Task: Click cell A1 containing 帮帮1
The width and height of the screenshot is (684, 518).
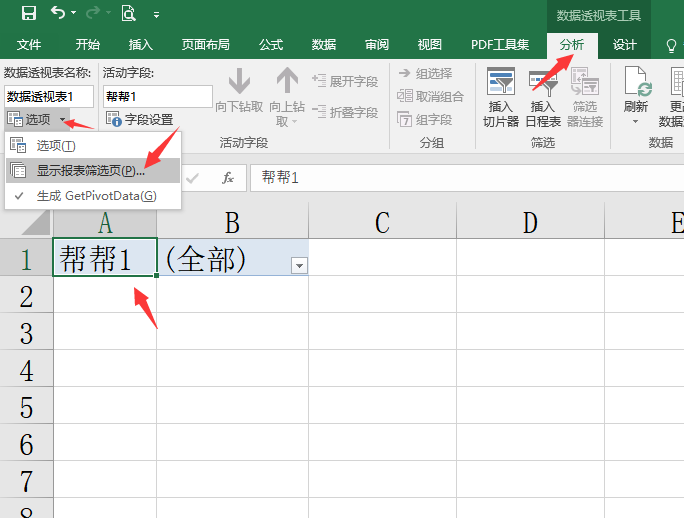Action: (105, 257)
